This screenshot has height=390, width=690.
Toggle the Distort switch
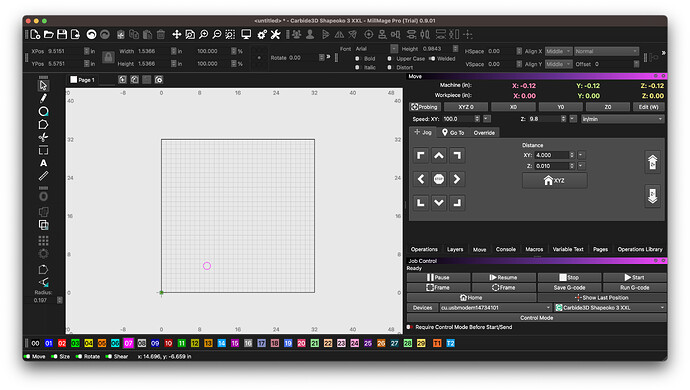[x=389, y=67]
